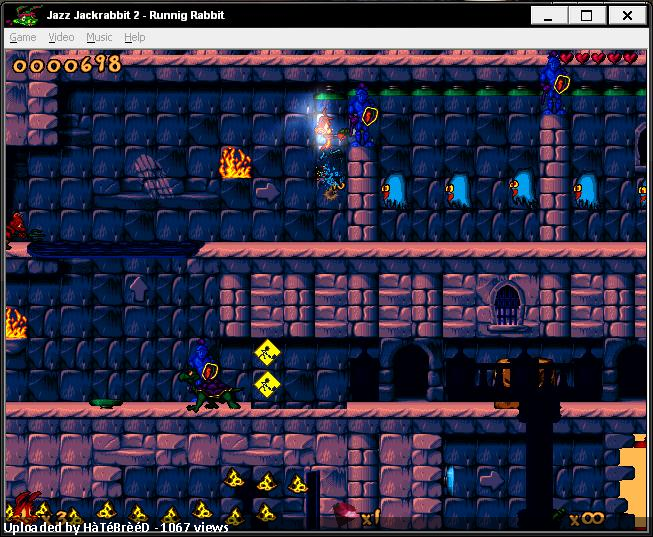The height and width of the screenshot is (537, 653).
Task: Open the Video menu
Action: tap(61, 37)
